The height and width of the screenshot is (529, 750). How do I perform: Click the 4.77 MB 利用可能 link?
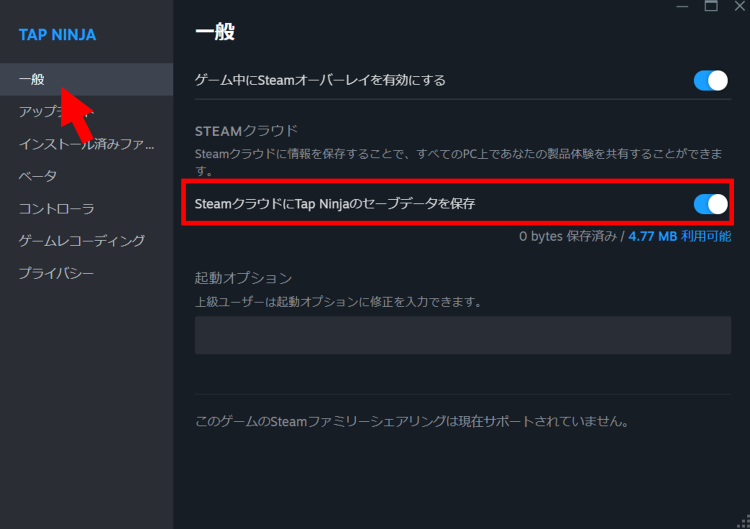pos(680,236)
